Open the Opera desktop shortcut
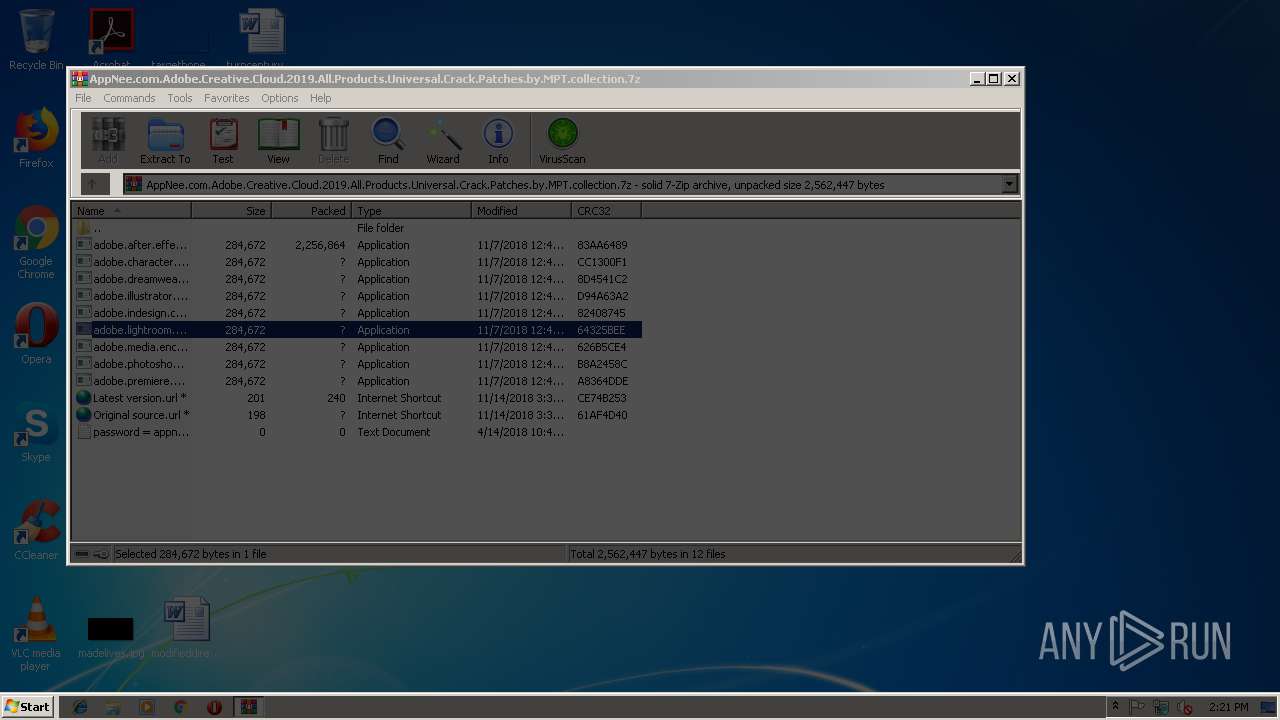The width and height of the screenshot is (1280, 720). pyautogui.click(x=36, y=334)
